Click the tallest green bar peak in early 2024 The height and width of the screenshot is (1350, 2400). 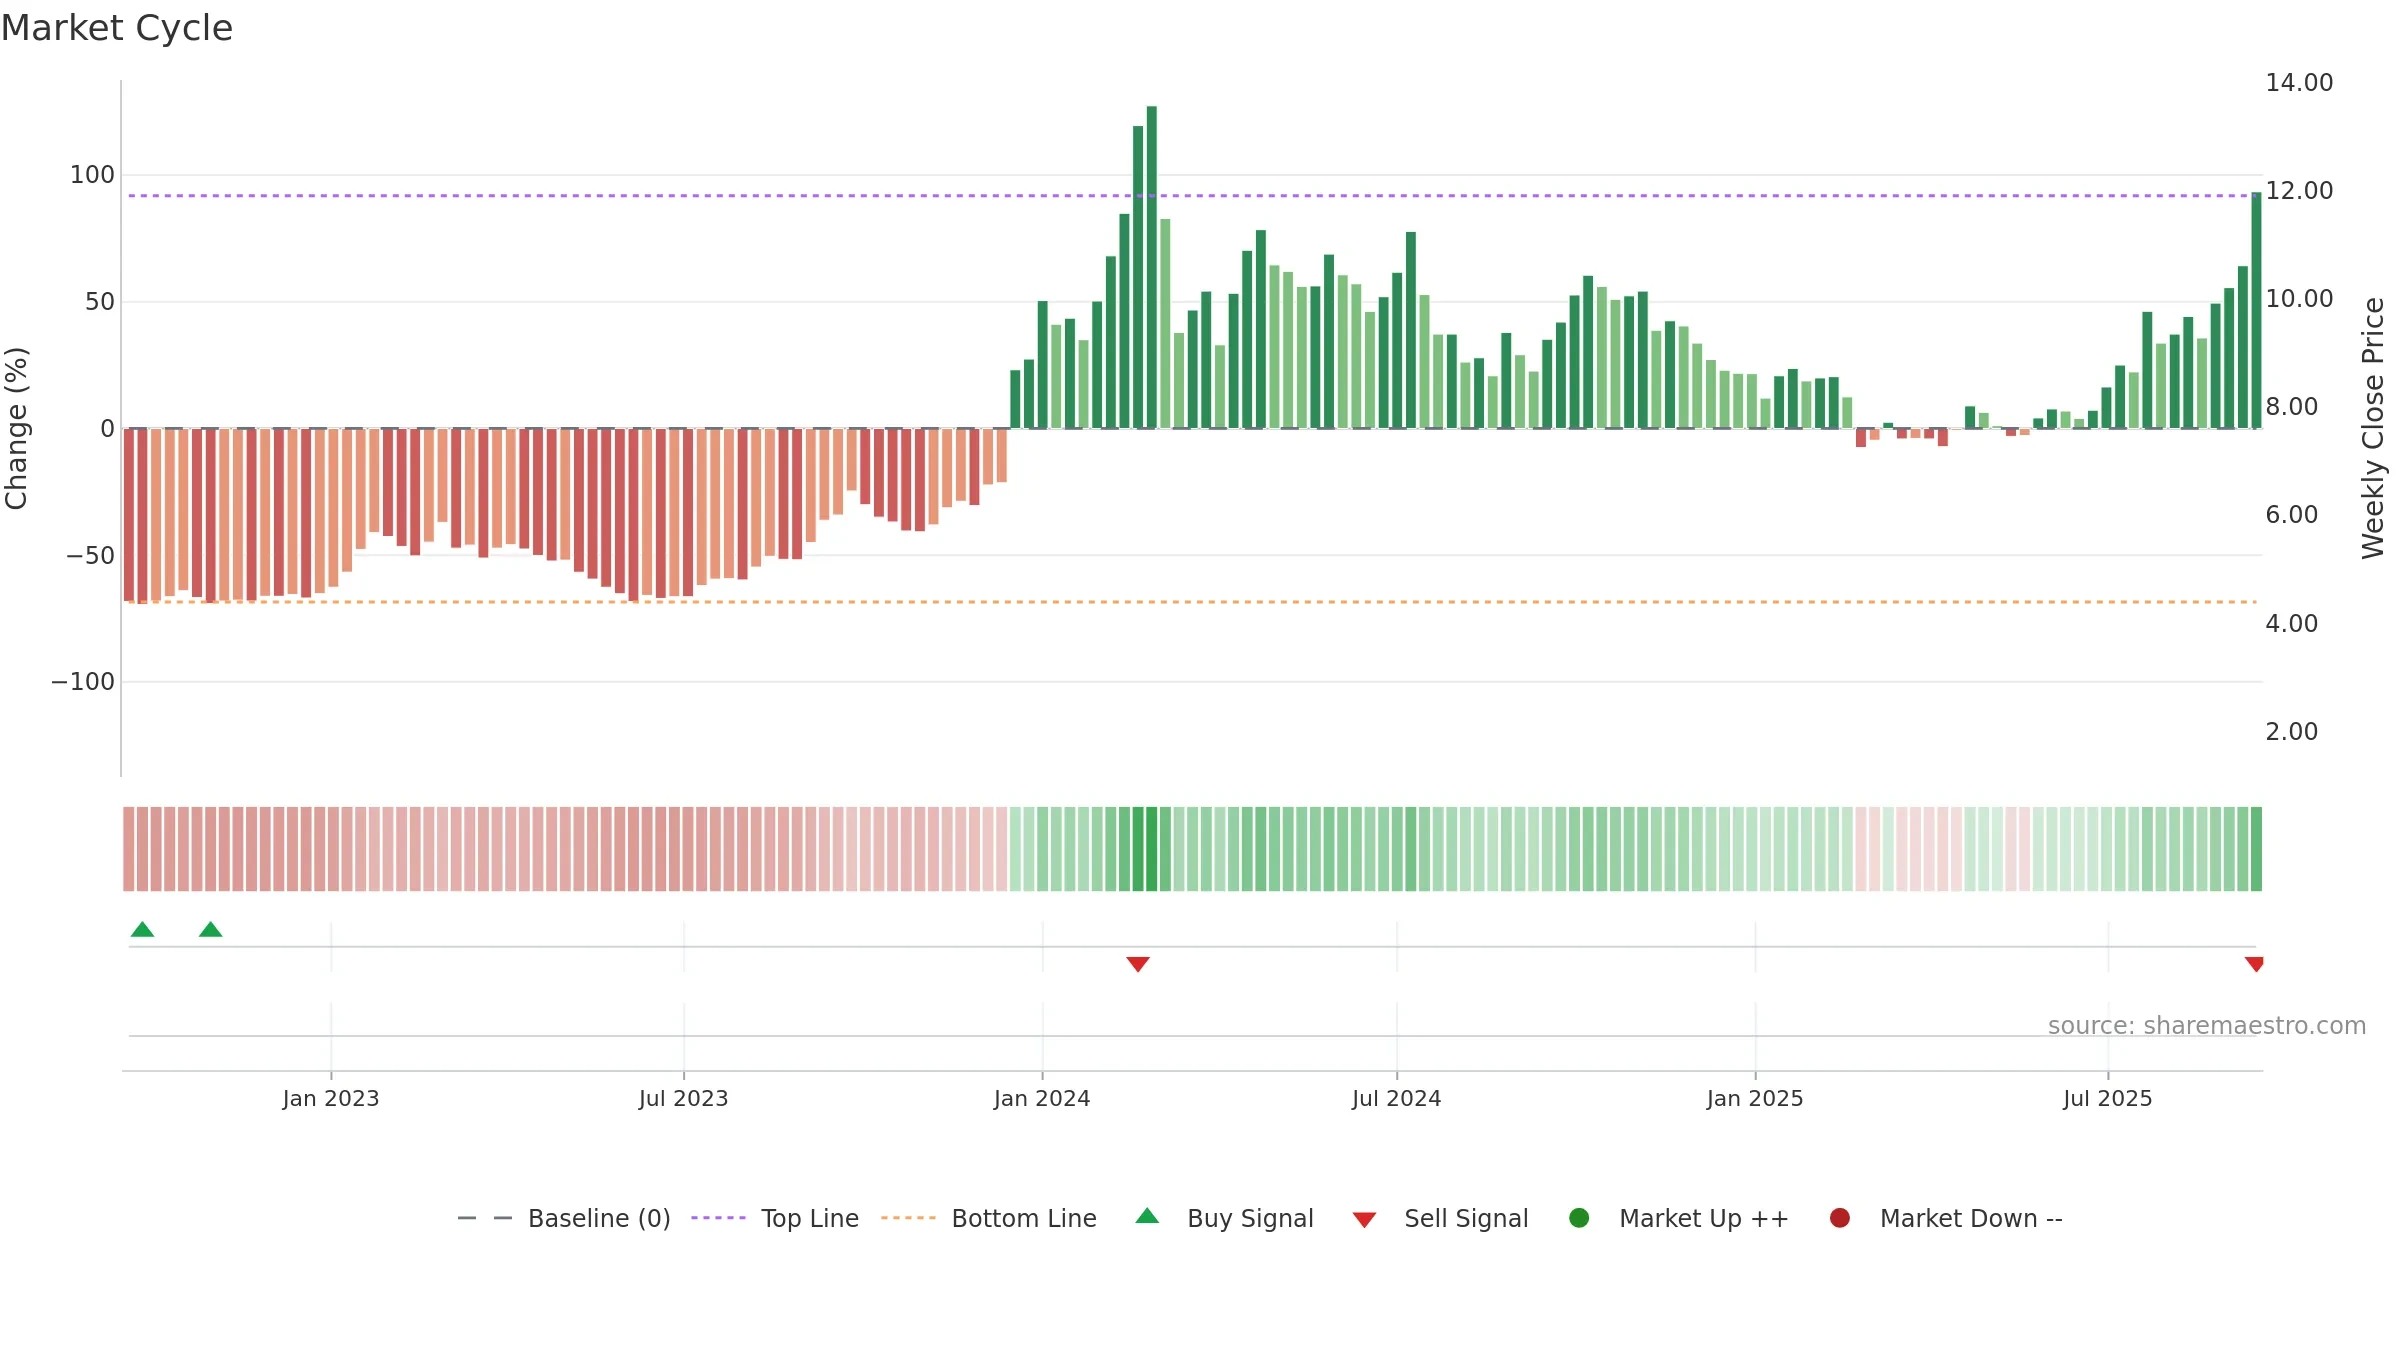tap(1152, 267)
